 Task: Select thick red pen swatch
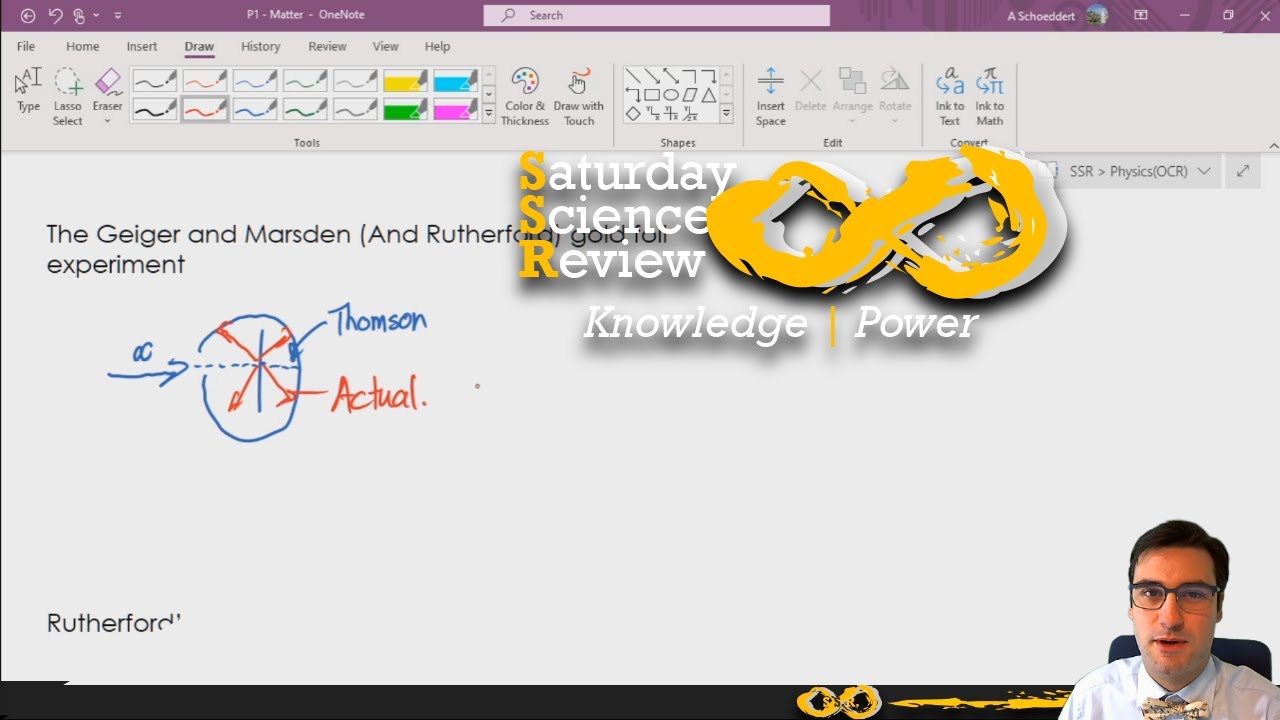tap(204, 109)
